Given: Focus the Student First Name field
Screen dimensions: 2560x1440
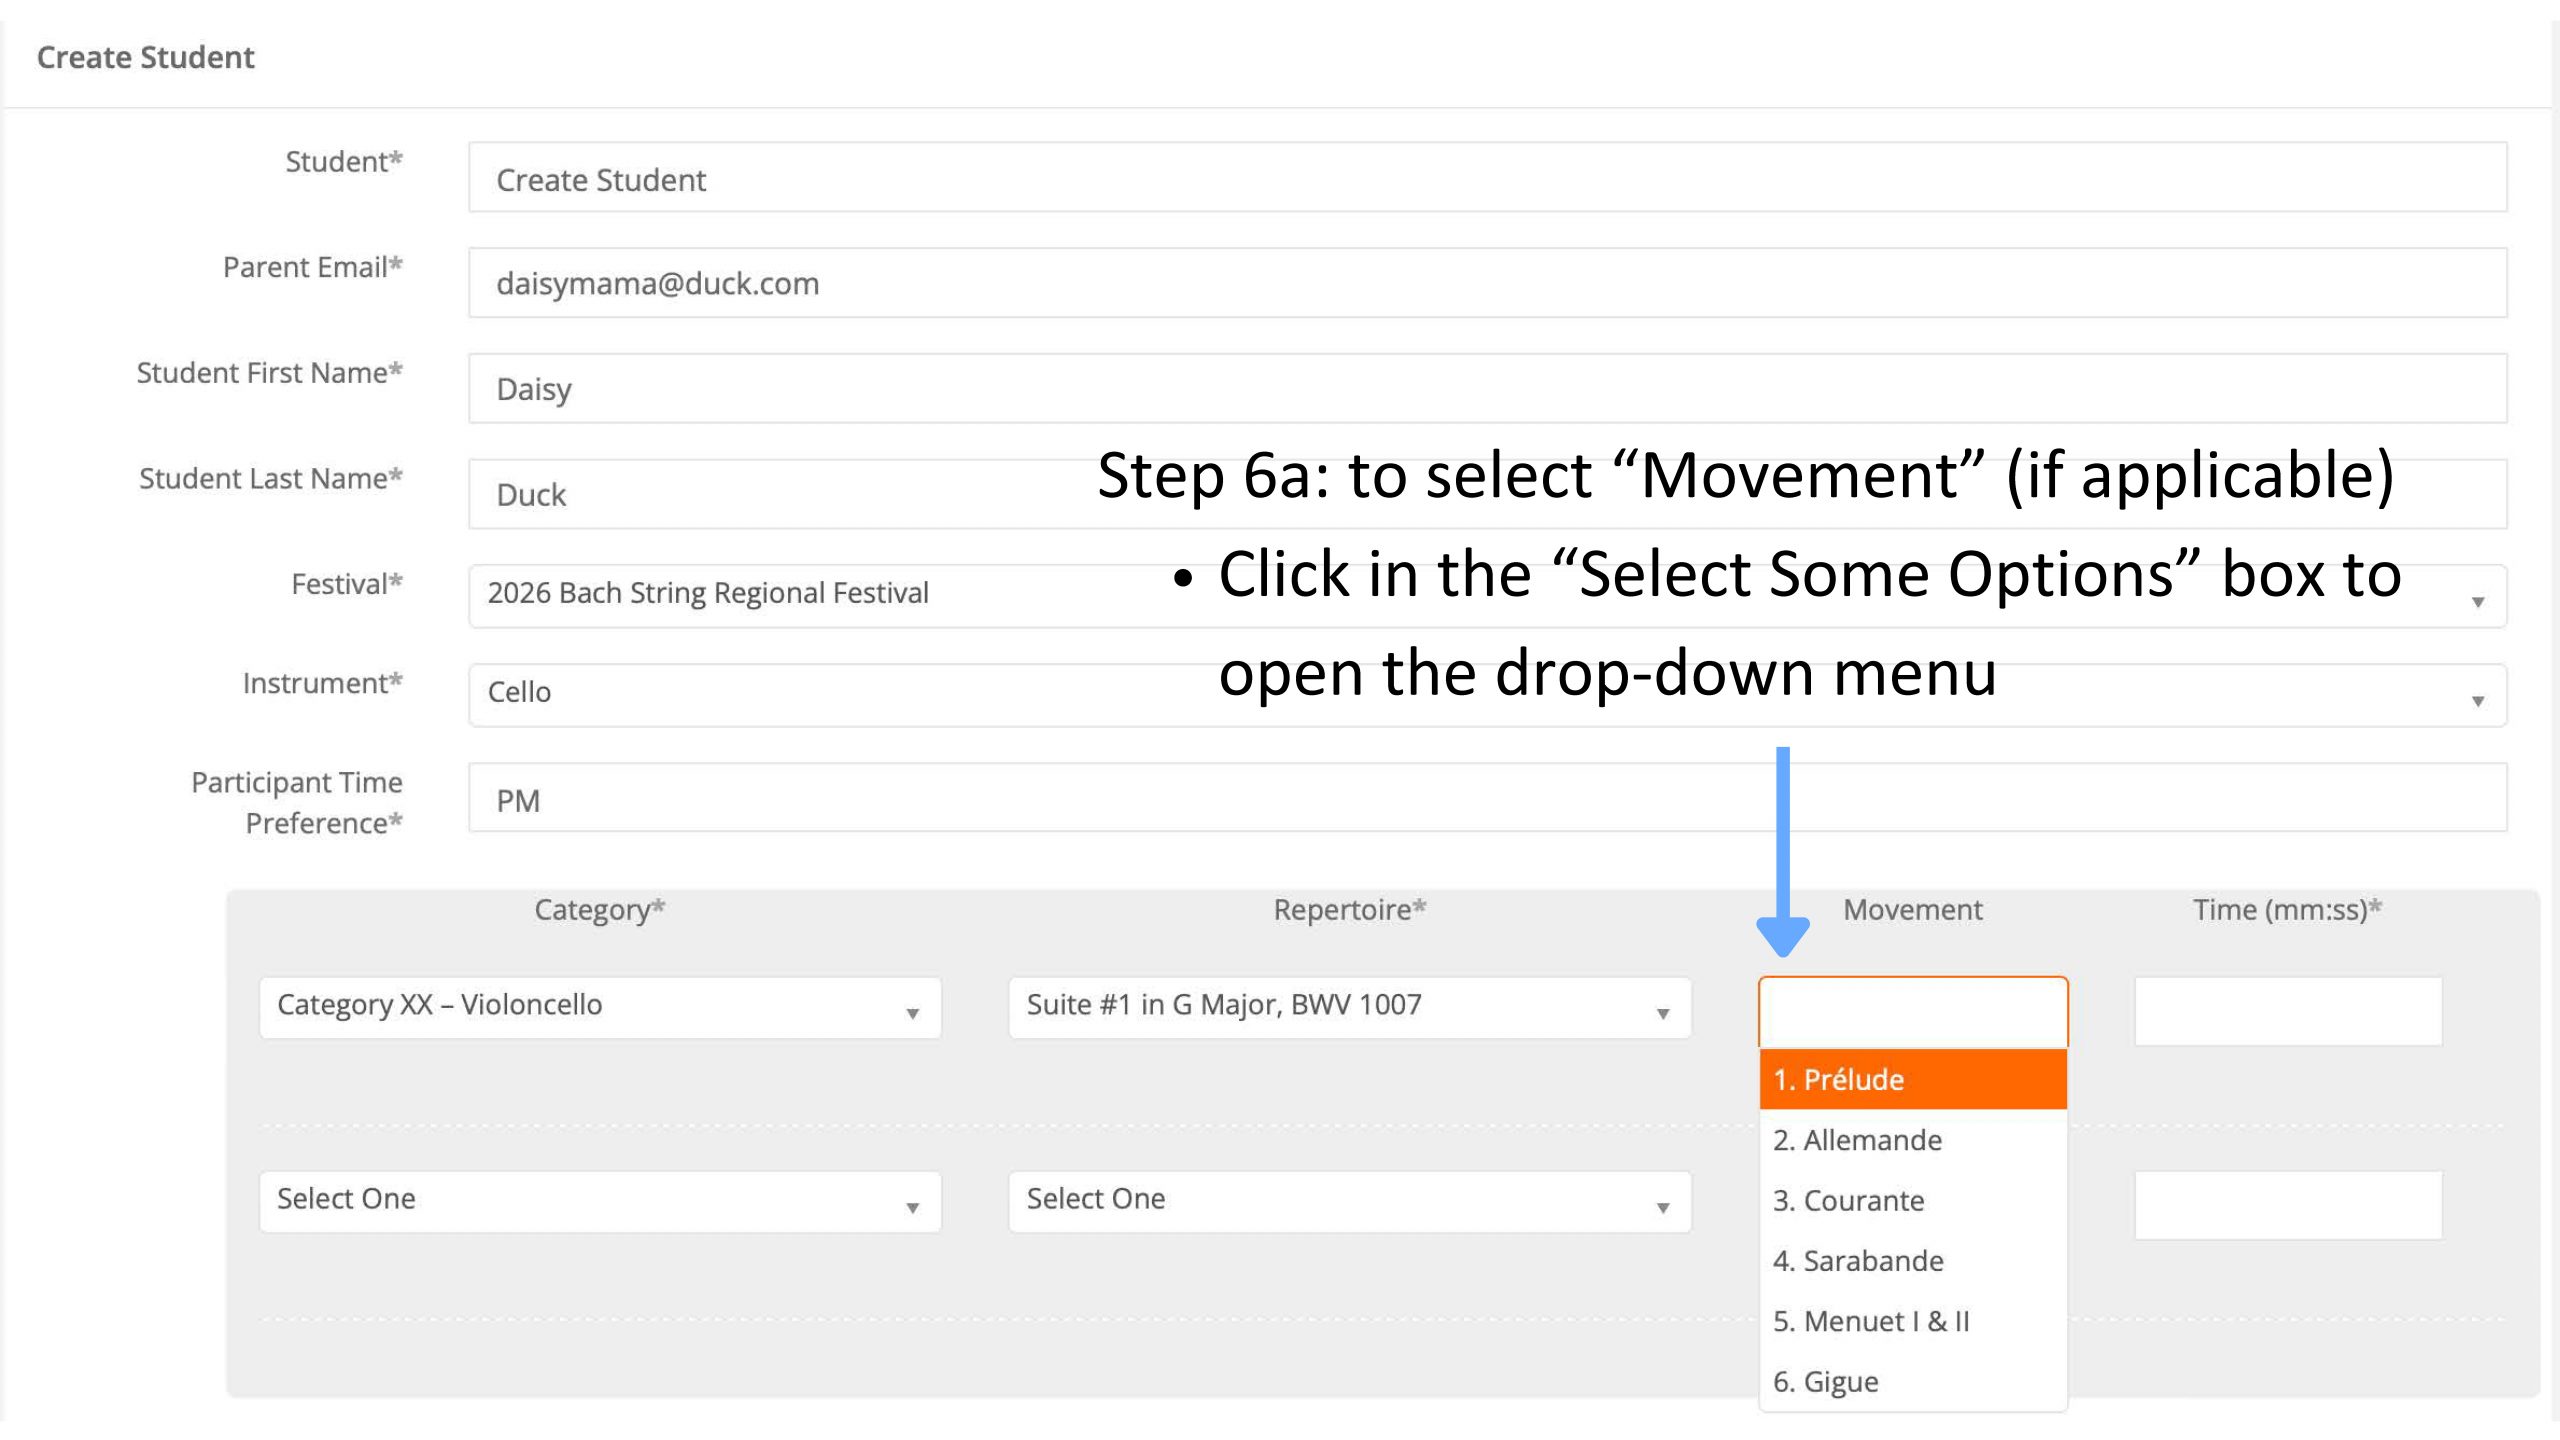Looking at the screenshot, I should pos(1486,388).
